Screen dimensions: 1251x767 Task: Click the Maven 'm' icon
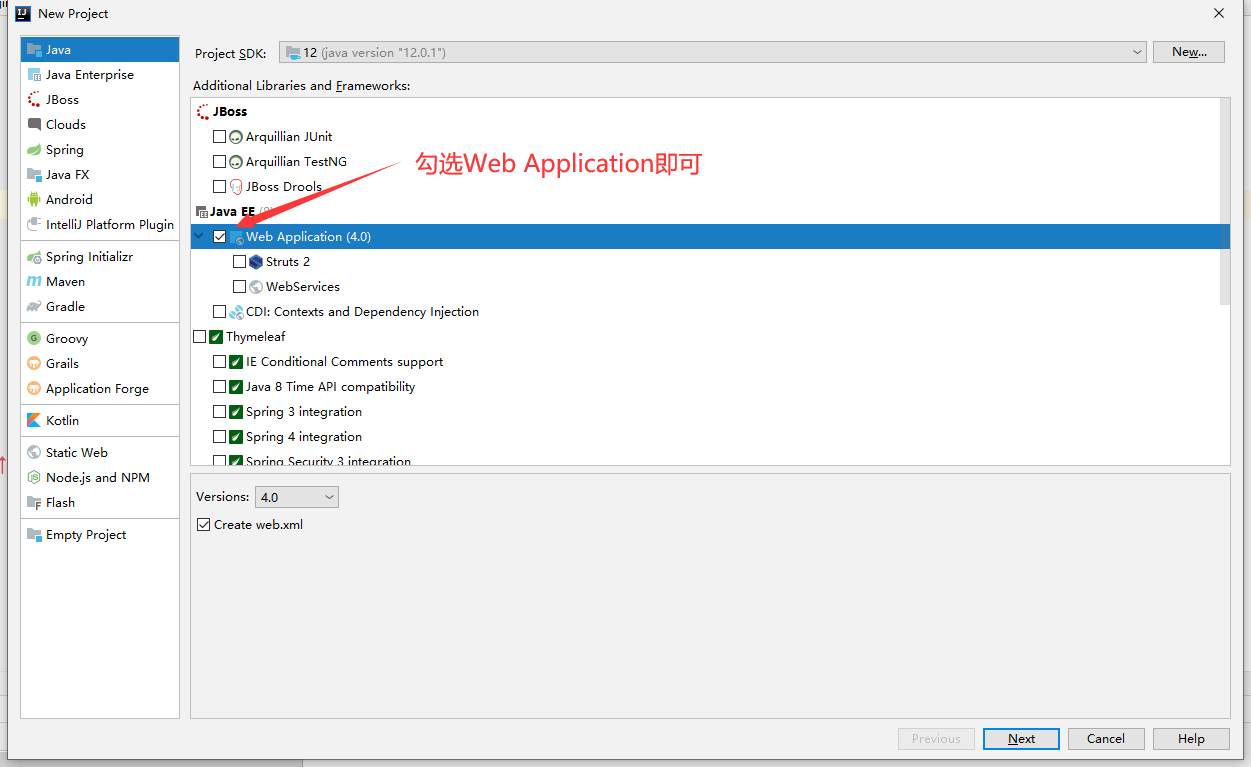click(x=34, y=282)
